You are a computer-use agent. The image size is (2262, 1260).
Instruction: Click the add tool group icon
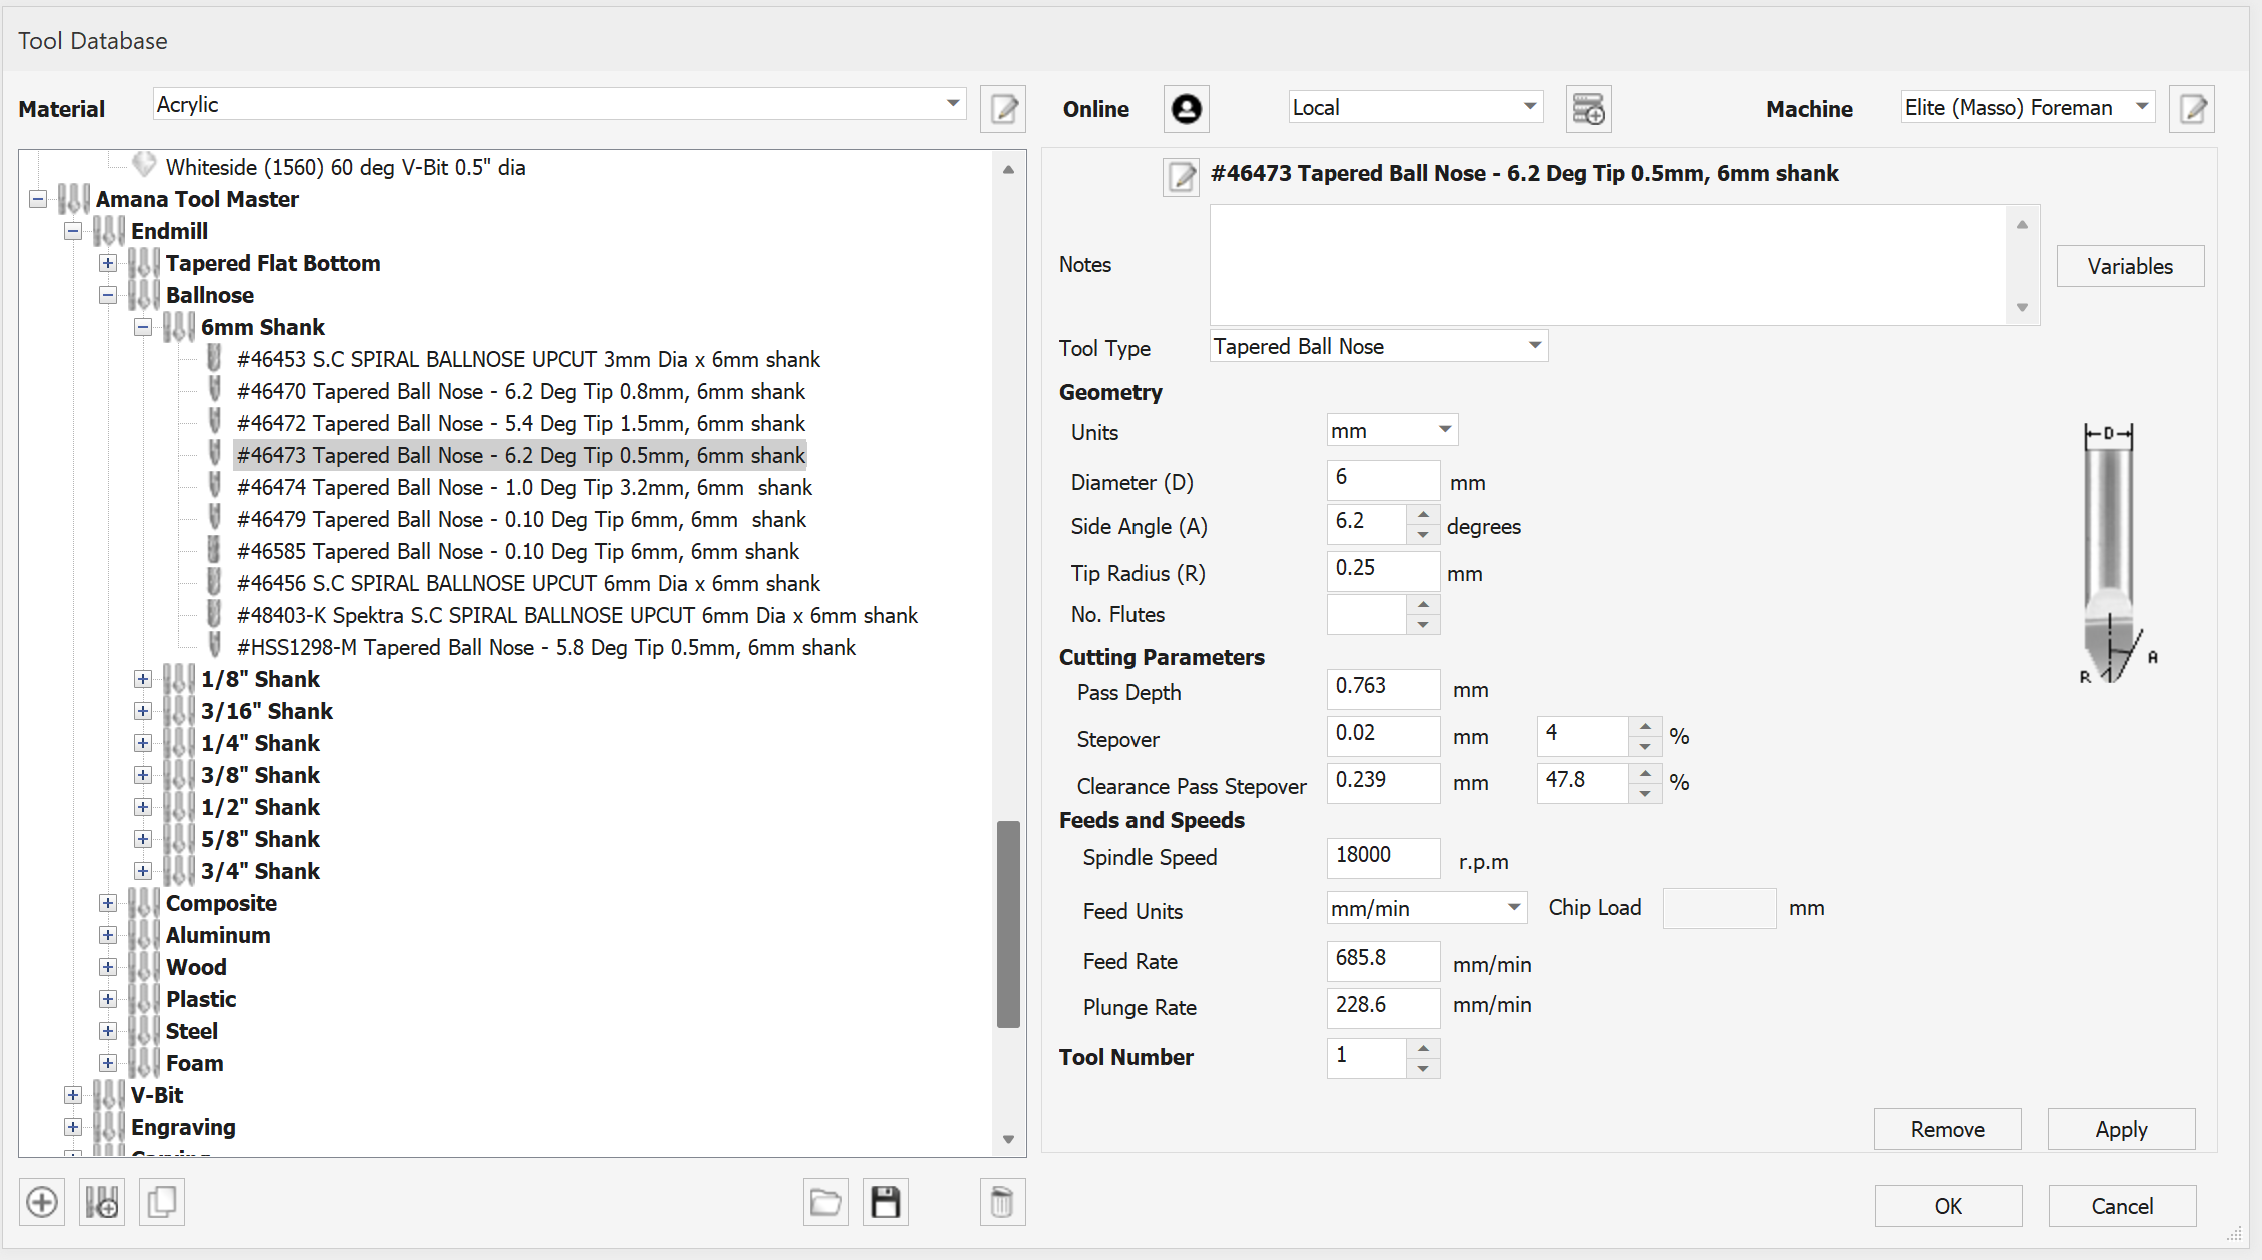[x=102, y=1202]
